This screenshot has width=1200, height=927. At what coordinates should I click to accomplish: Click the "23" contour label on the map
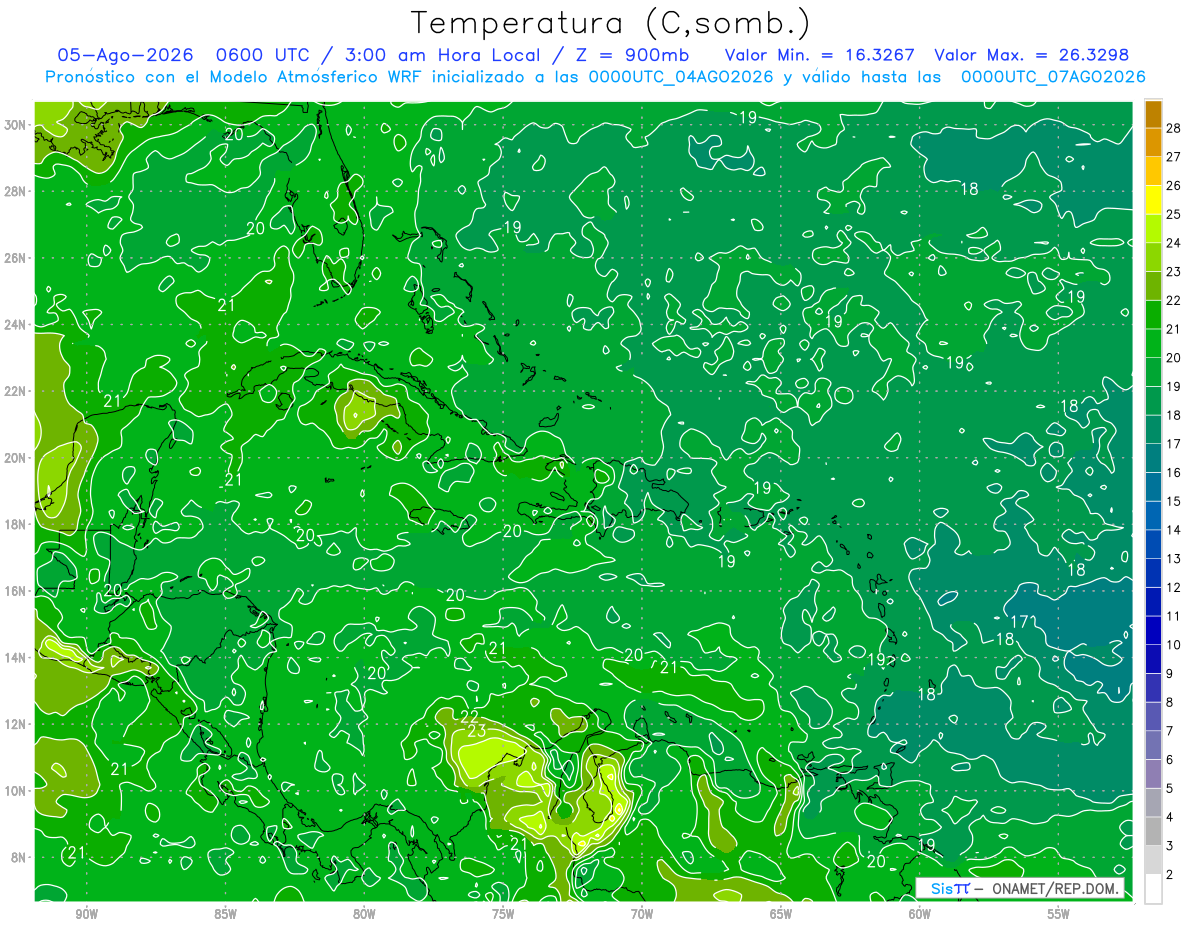(477, 731)
